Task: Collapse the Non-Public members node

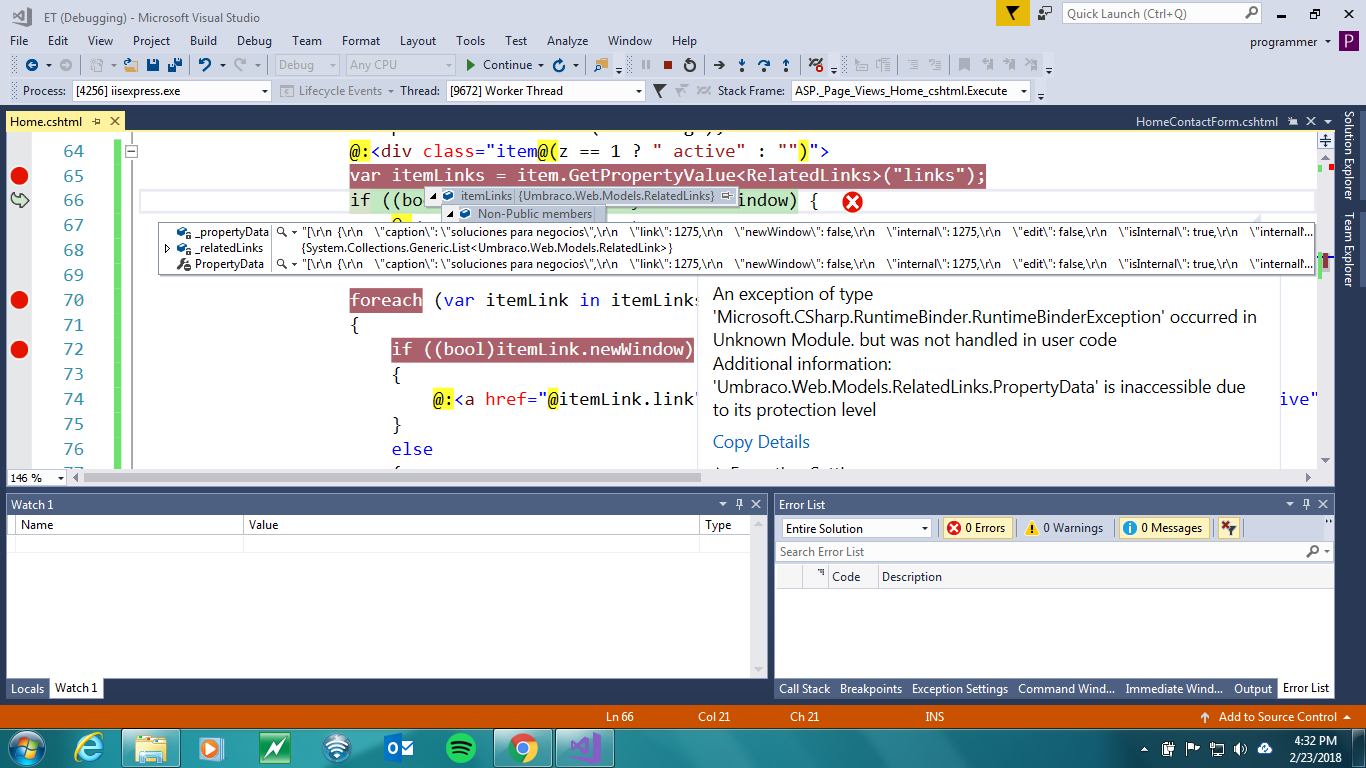Action: click(x=450, y=214)
